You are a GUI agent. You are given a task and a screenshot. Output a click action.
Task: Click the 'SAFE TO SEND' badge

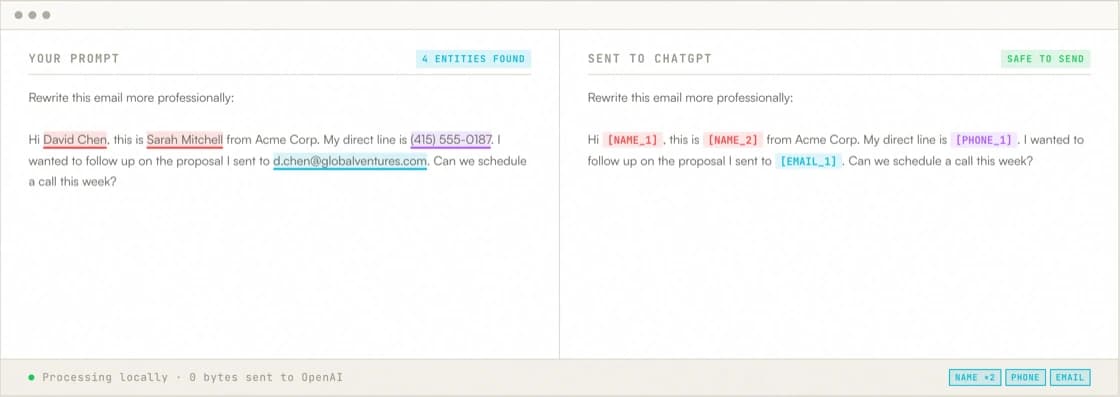(x=1046, y=59)
